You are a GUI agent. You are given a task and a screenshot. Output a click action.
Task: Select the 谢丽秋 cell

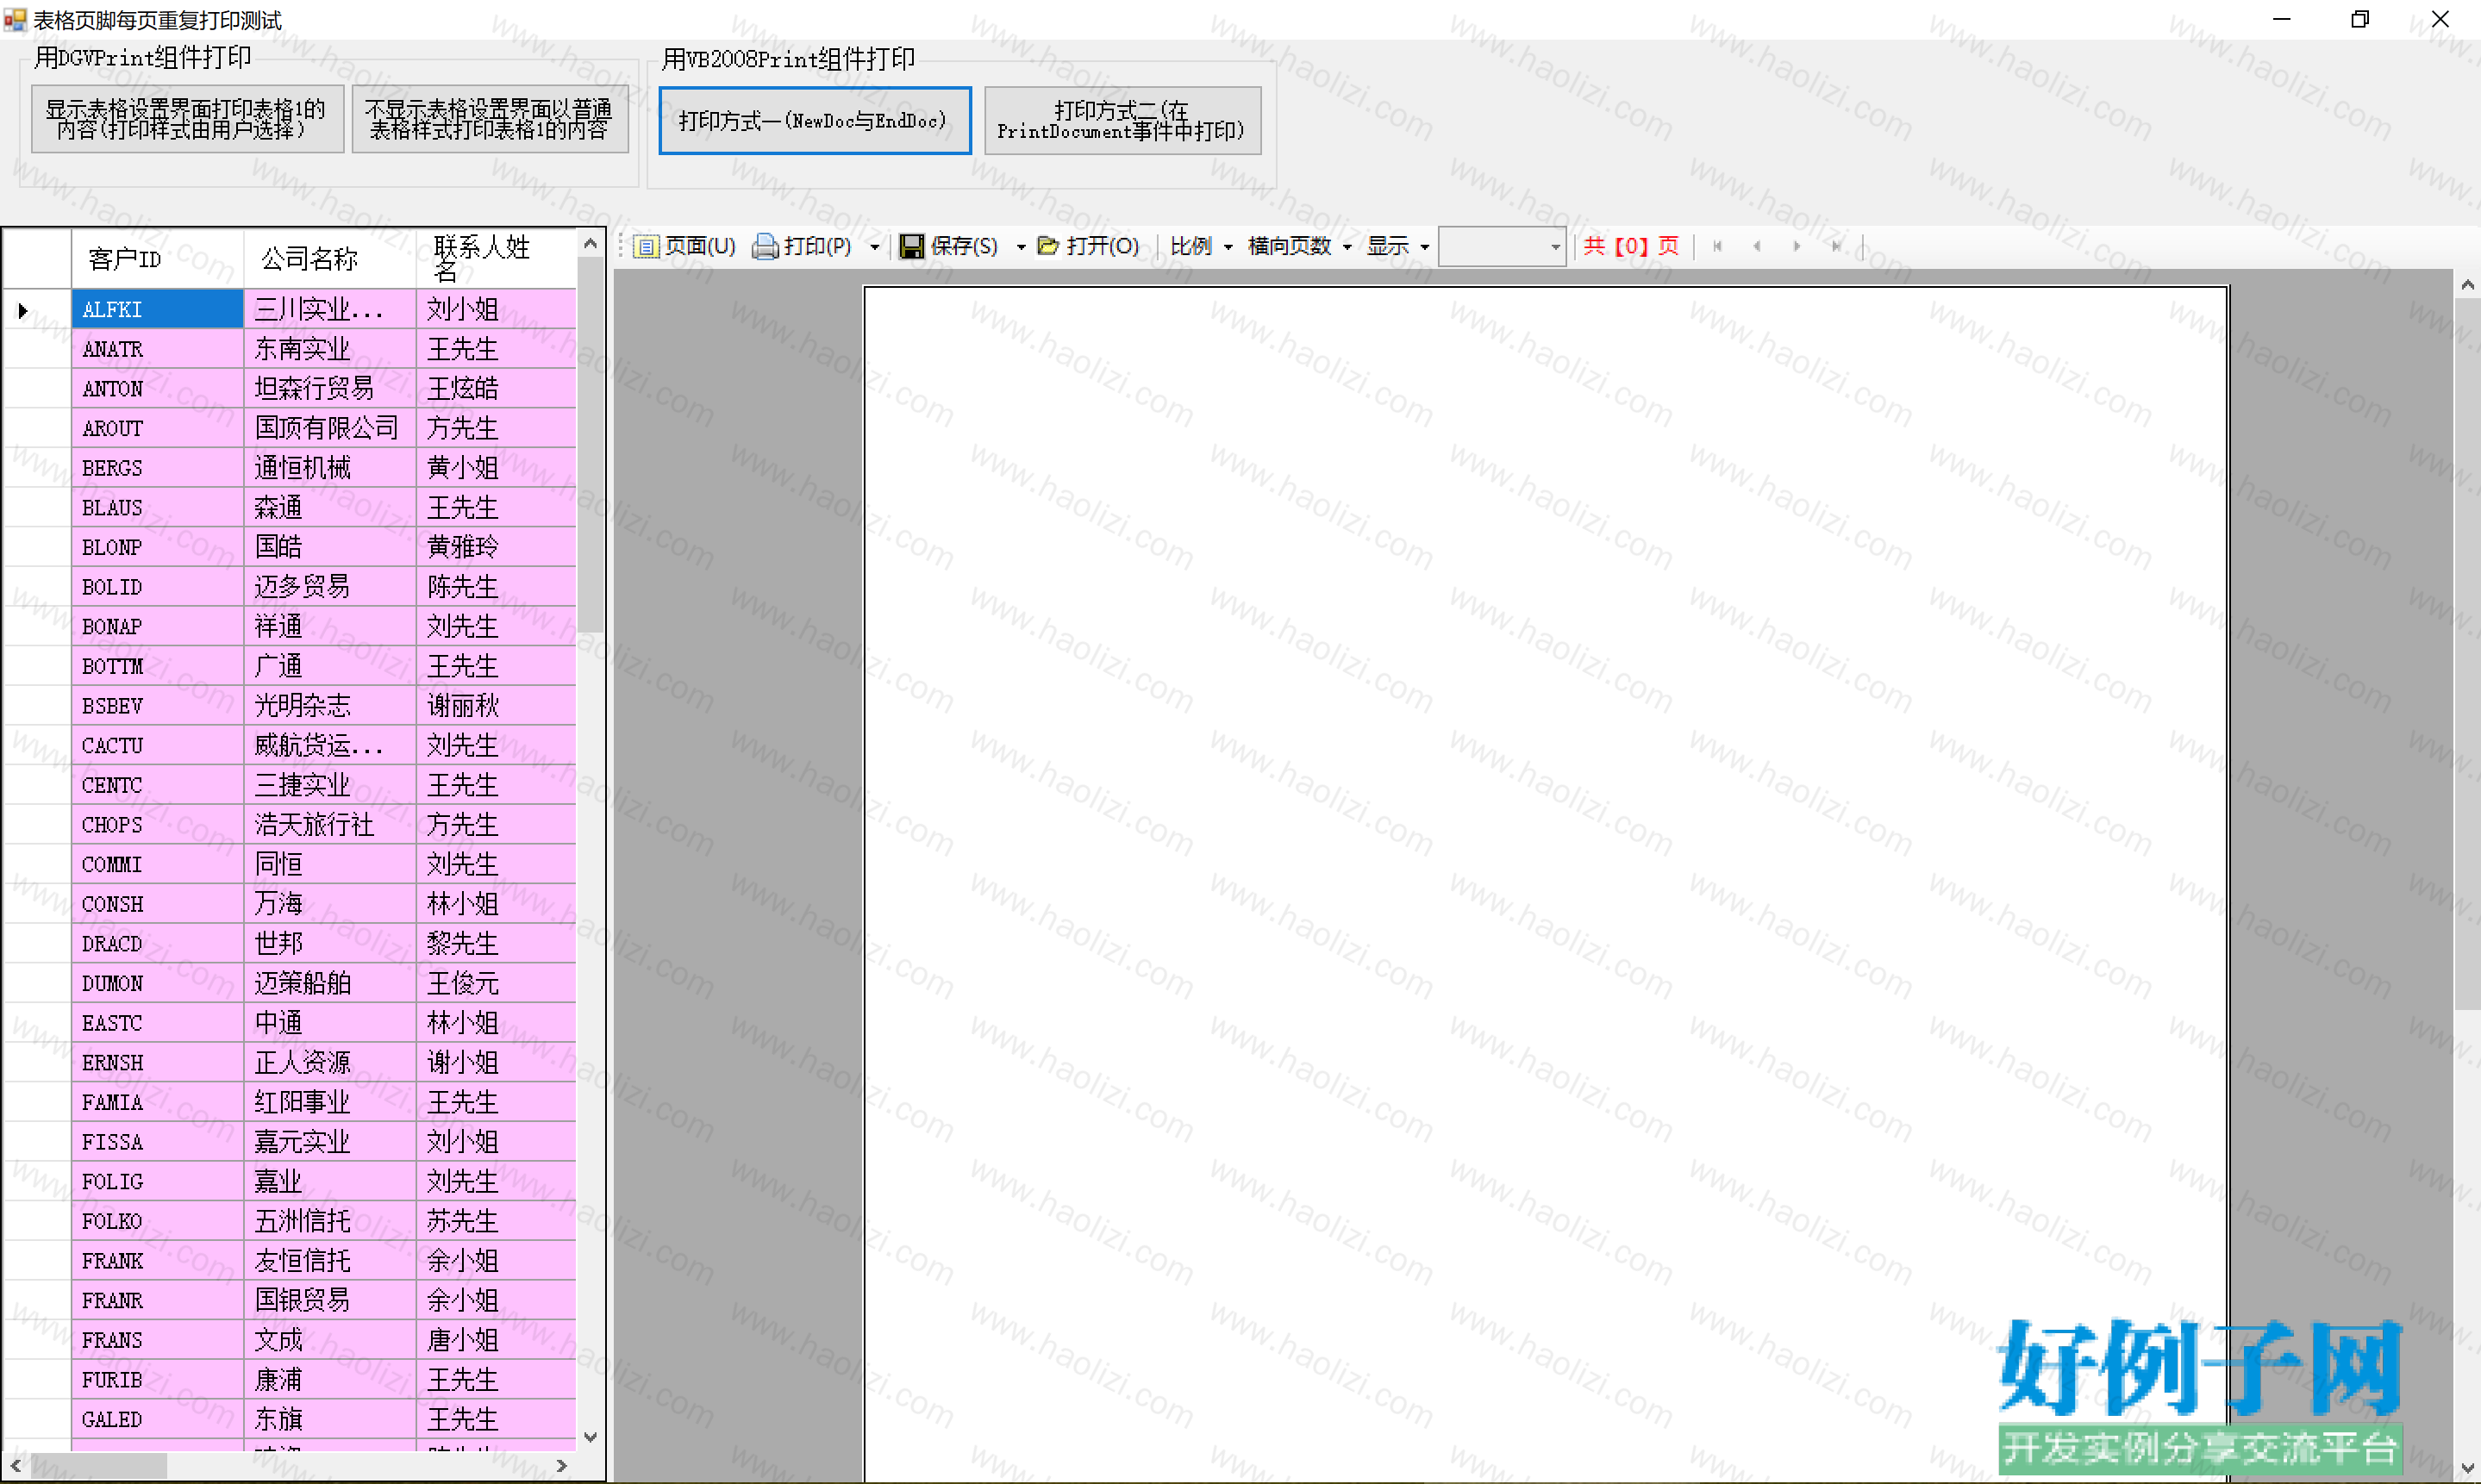pos(496,706)
